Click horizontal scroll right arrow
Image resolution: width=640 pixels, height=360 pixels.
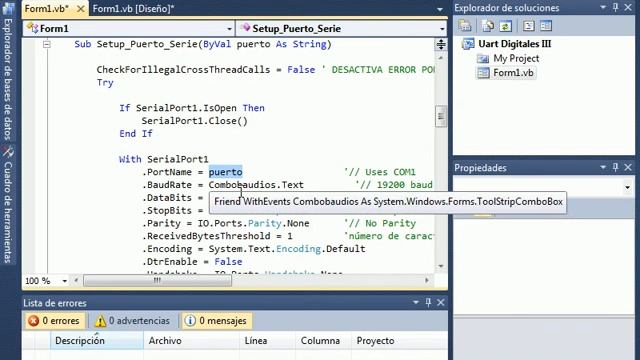pos(427,280)
